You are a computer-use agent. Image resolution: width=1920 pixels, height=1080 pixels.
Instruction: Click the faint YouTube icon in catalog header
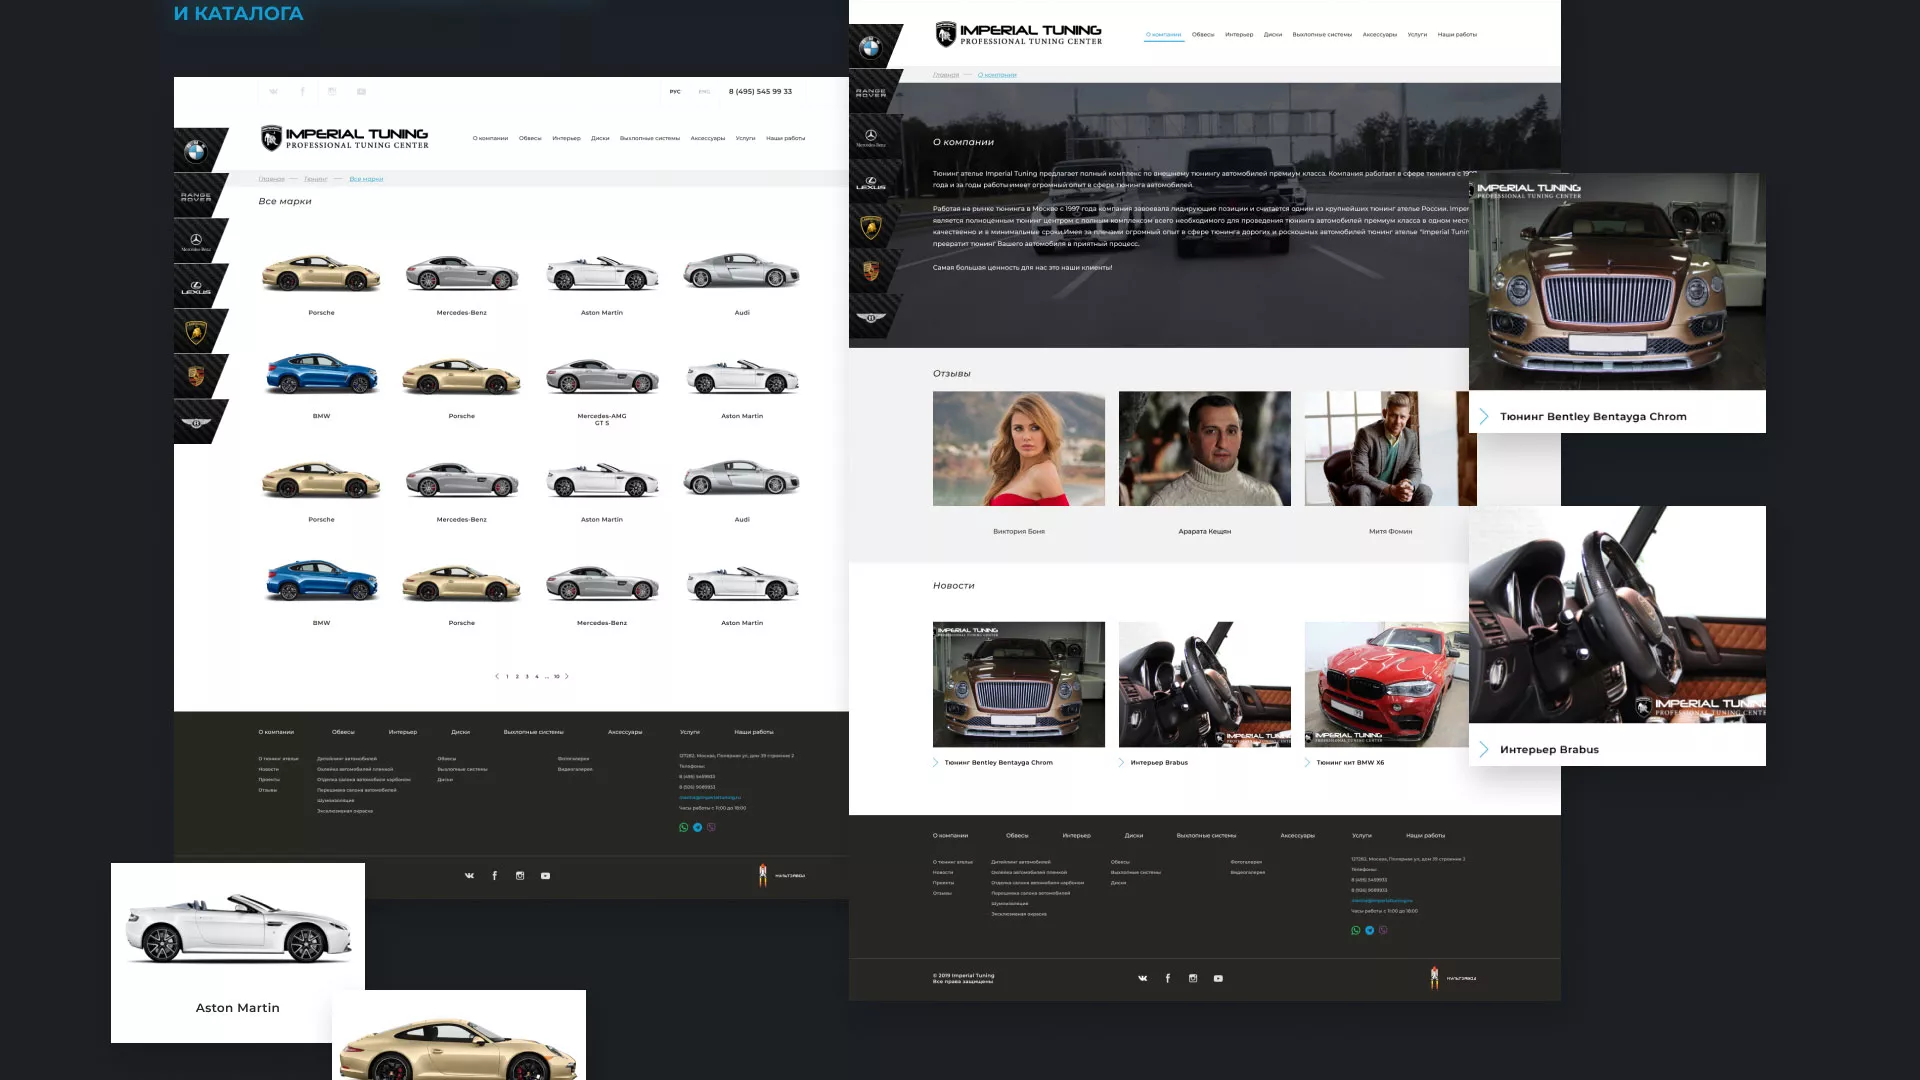(361, 91)
